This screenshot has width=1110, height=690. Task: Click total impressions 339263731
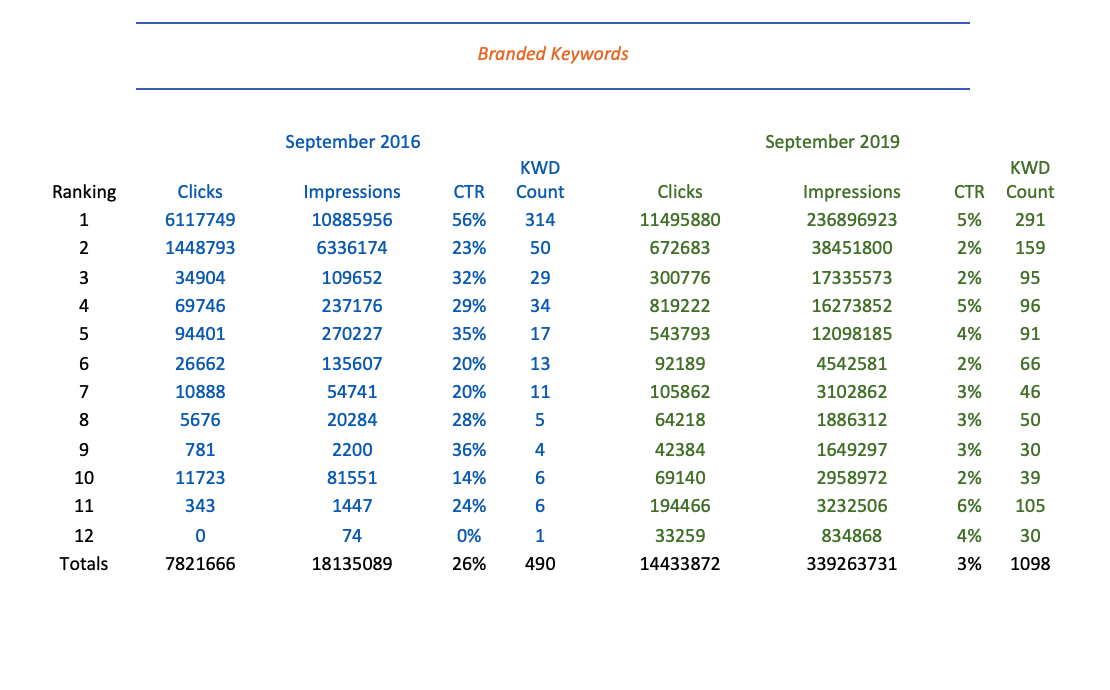pyautogui.click(x=852, y=564)
